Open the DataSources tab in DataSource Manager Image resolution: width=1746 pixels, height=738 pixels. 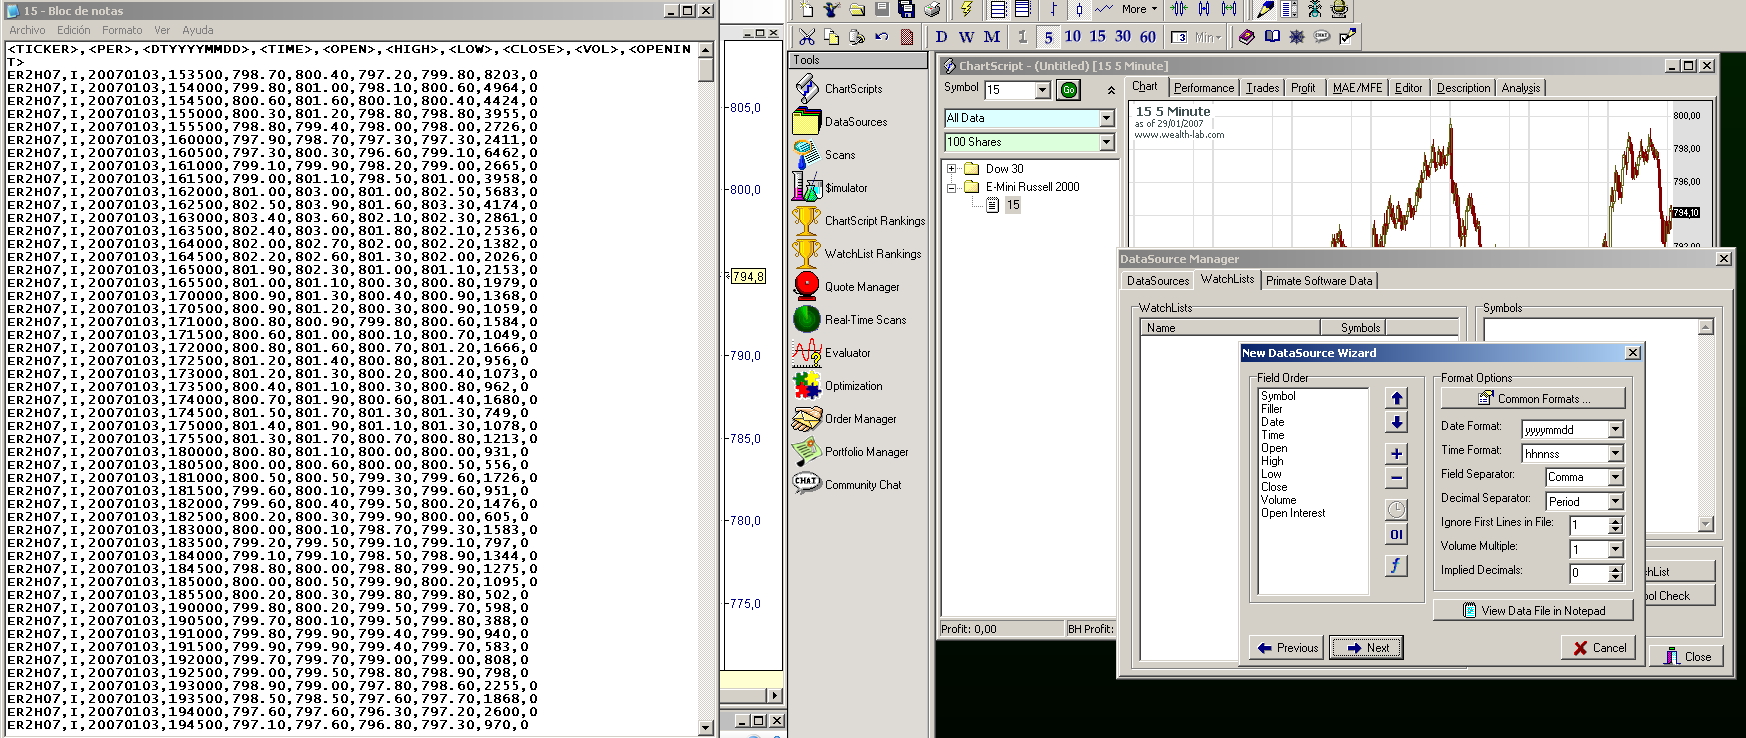pyautogui.click(x=1158, y=281)
